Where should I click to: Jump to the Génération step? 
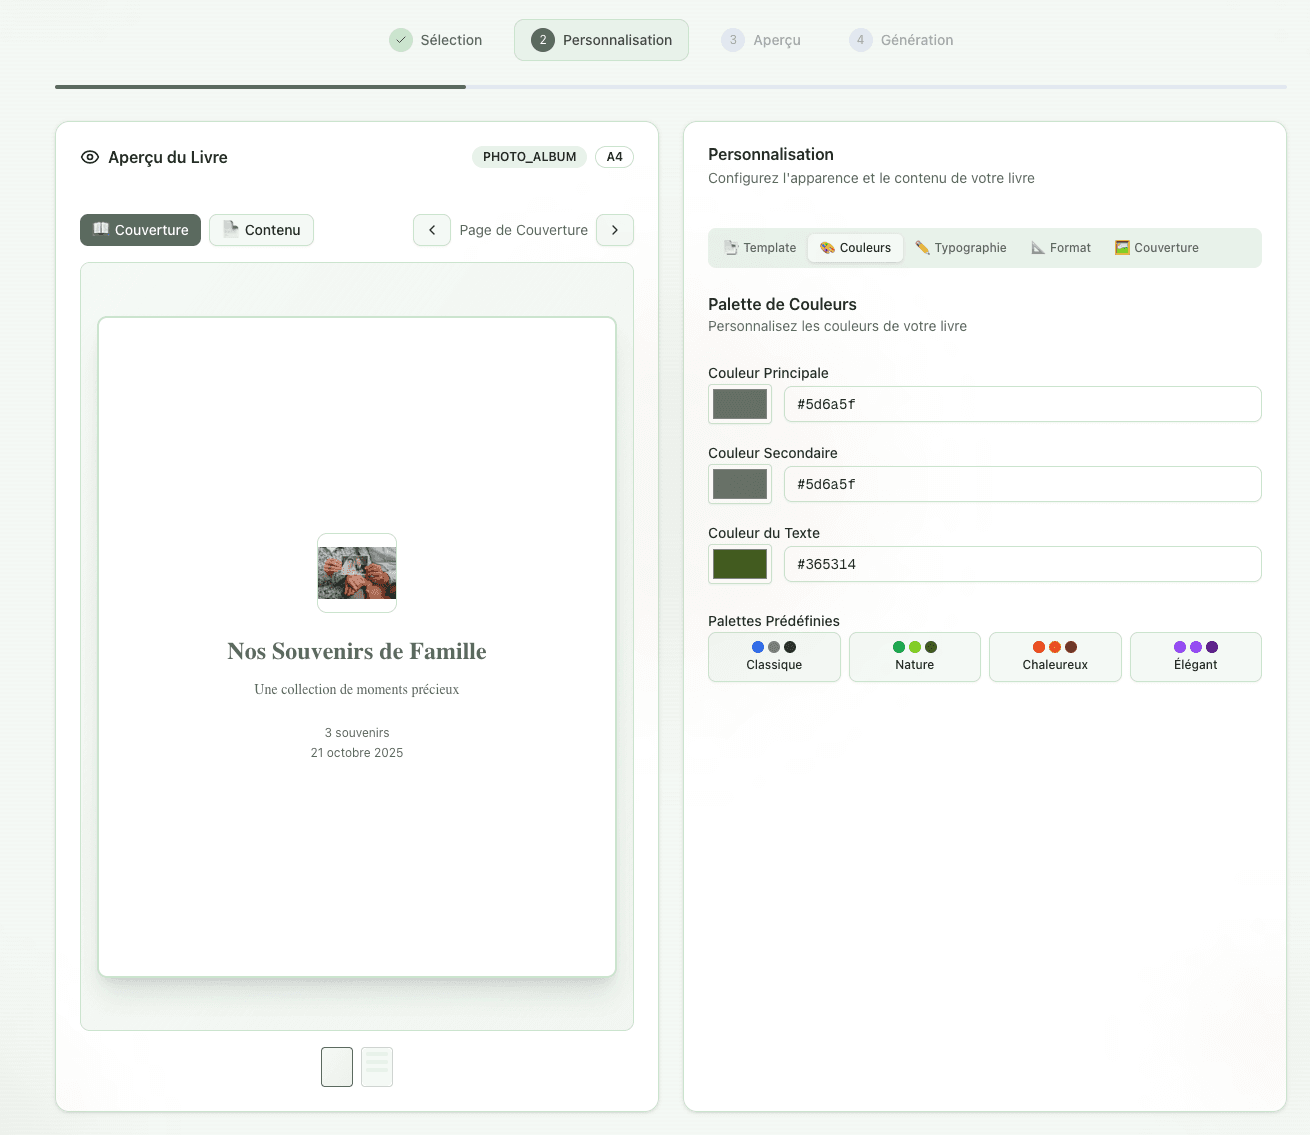901,40
